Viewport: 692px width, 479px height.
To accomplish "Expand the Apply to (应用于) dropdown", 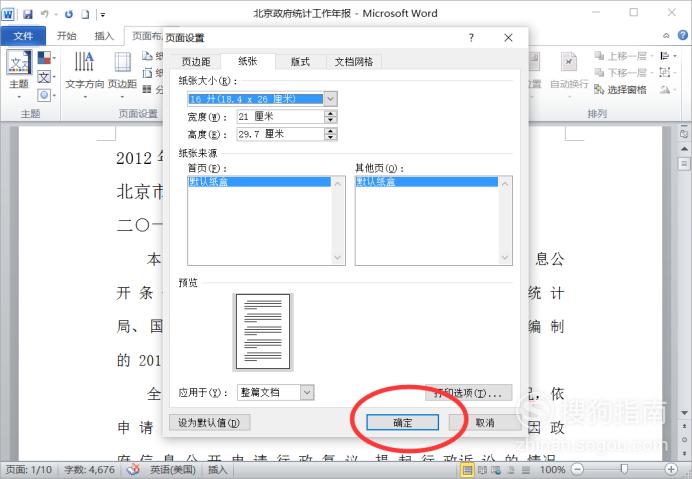I will (x=308, y=392).
